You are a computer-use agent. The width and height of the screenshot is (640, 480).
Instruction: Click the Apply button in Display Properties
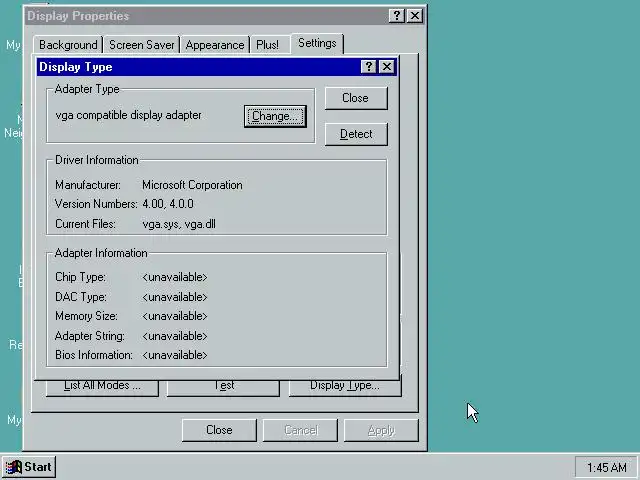[381, 430]
